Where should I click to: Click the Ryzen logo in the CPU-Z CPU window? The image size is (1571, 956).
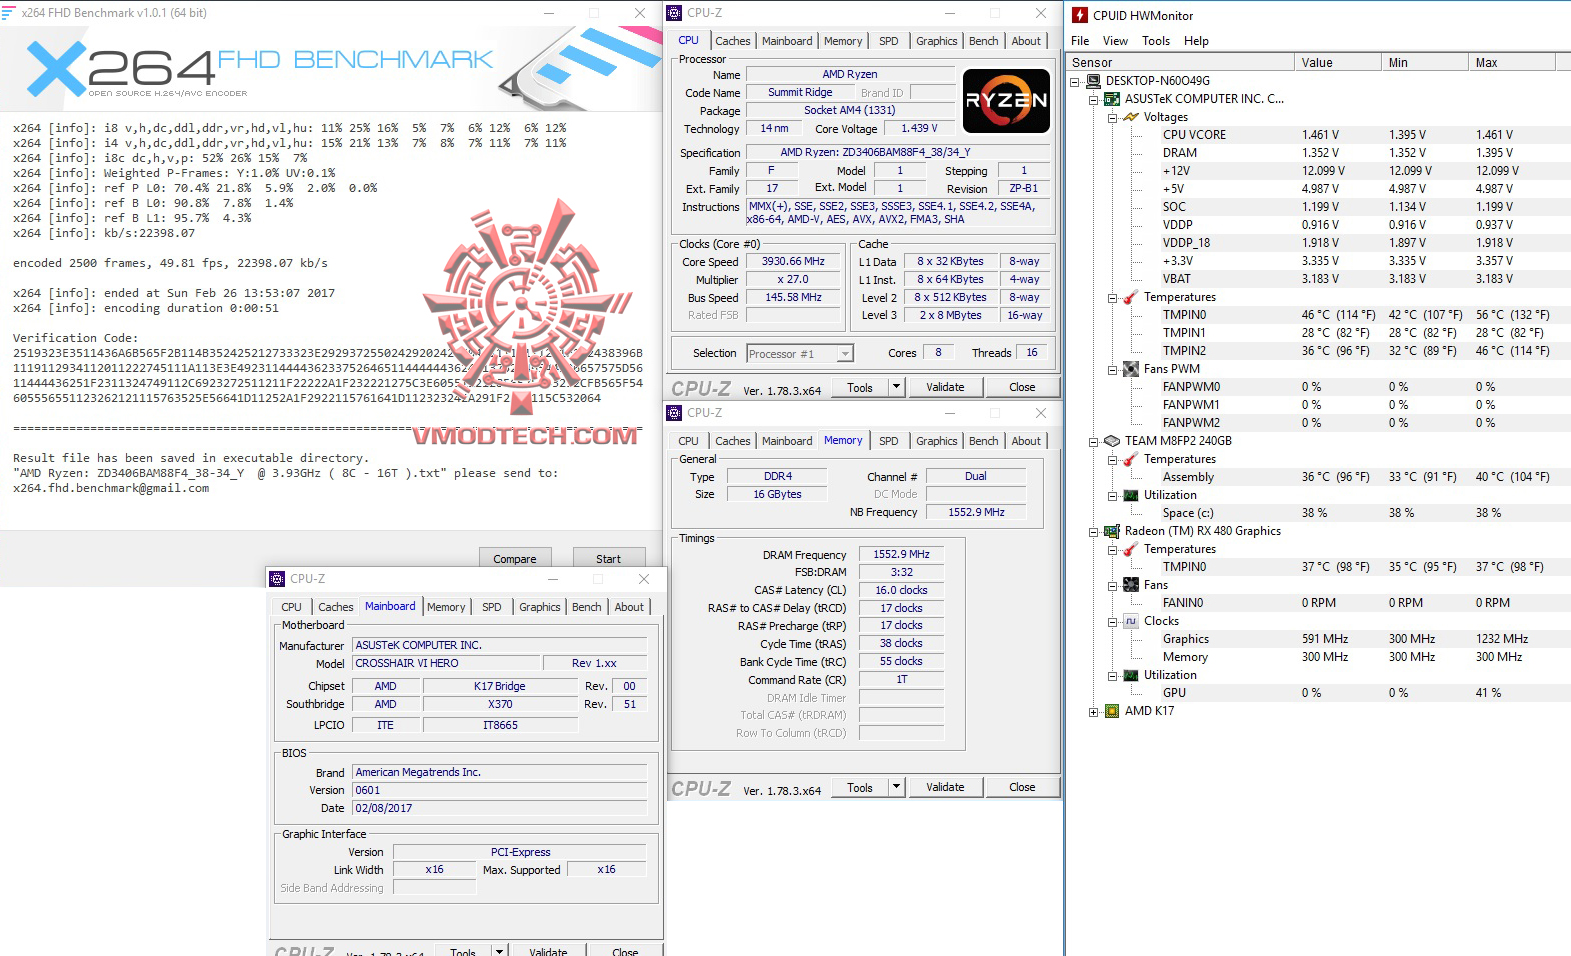coord(1006,100)
